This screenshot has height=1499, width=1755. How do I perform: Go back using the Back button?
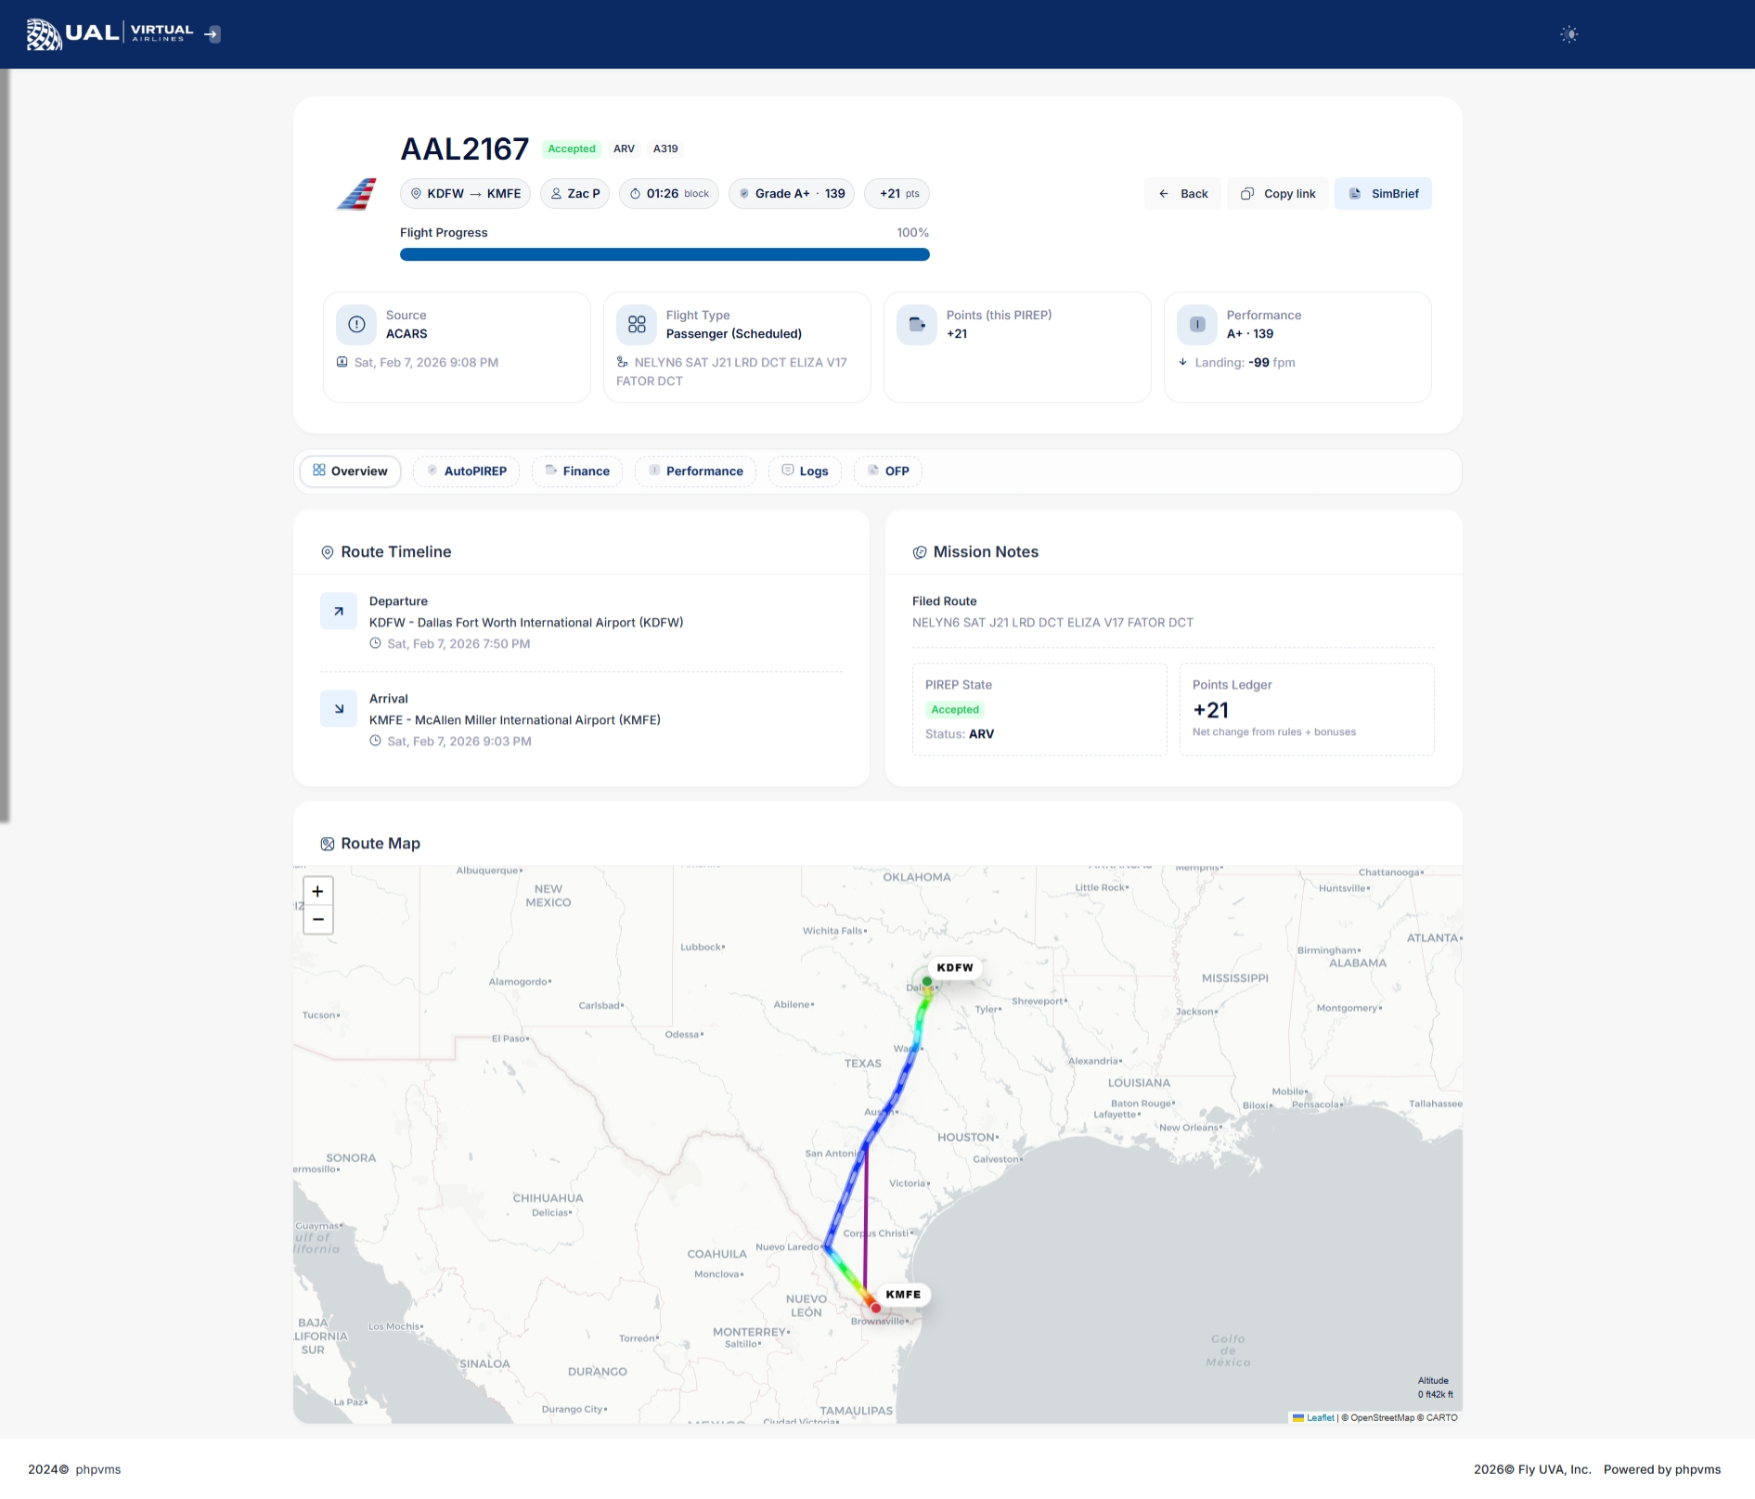[1183, 194]
